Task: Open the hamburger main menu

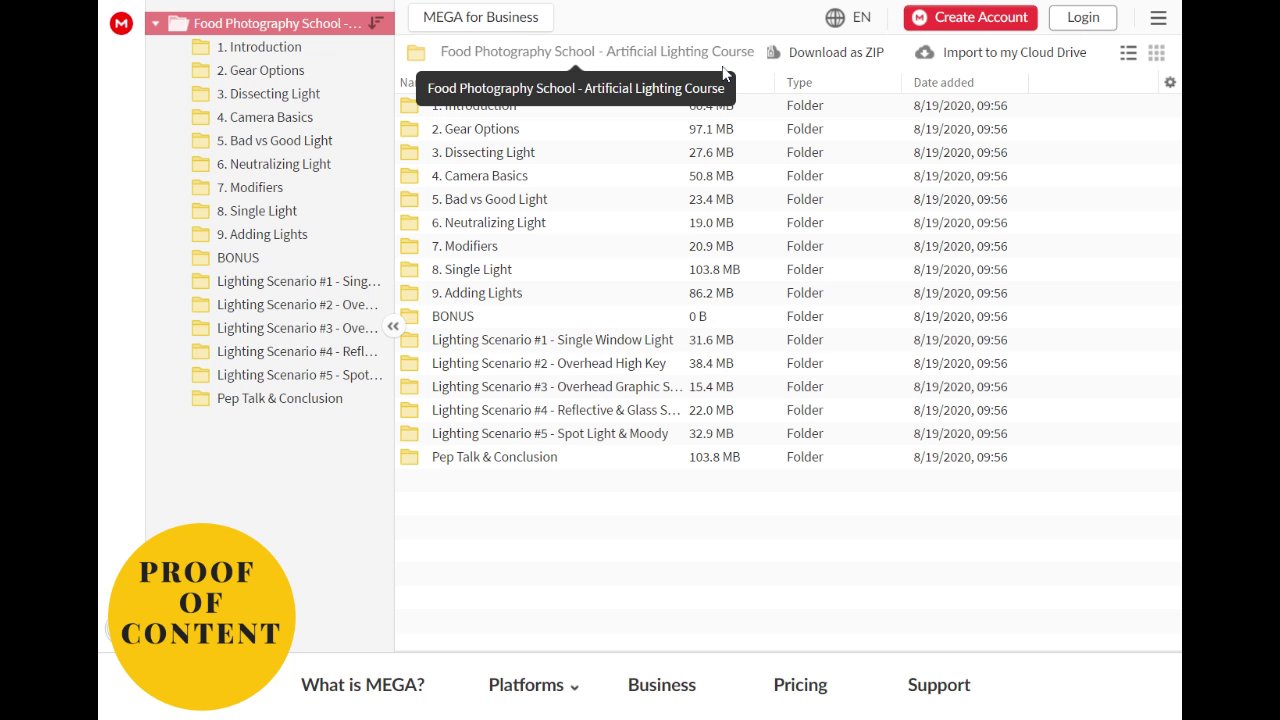Action: 1158,18
